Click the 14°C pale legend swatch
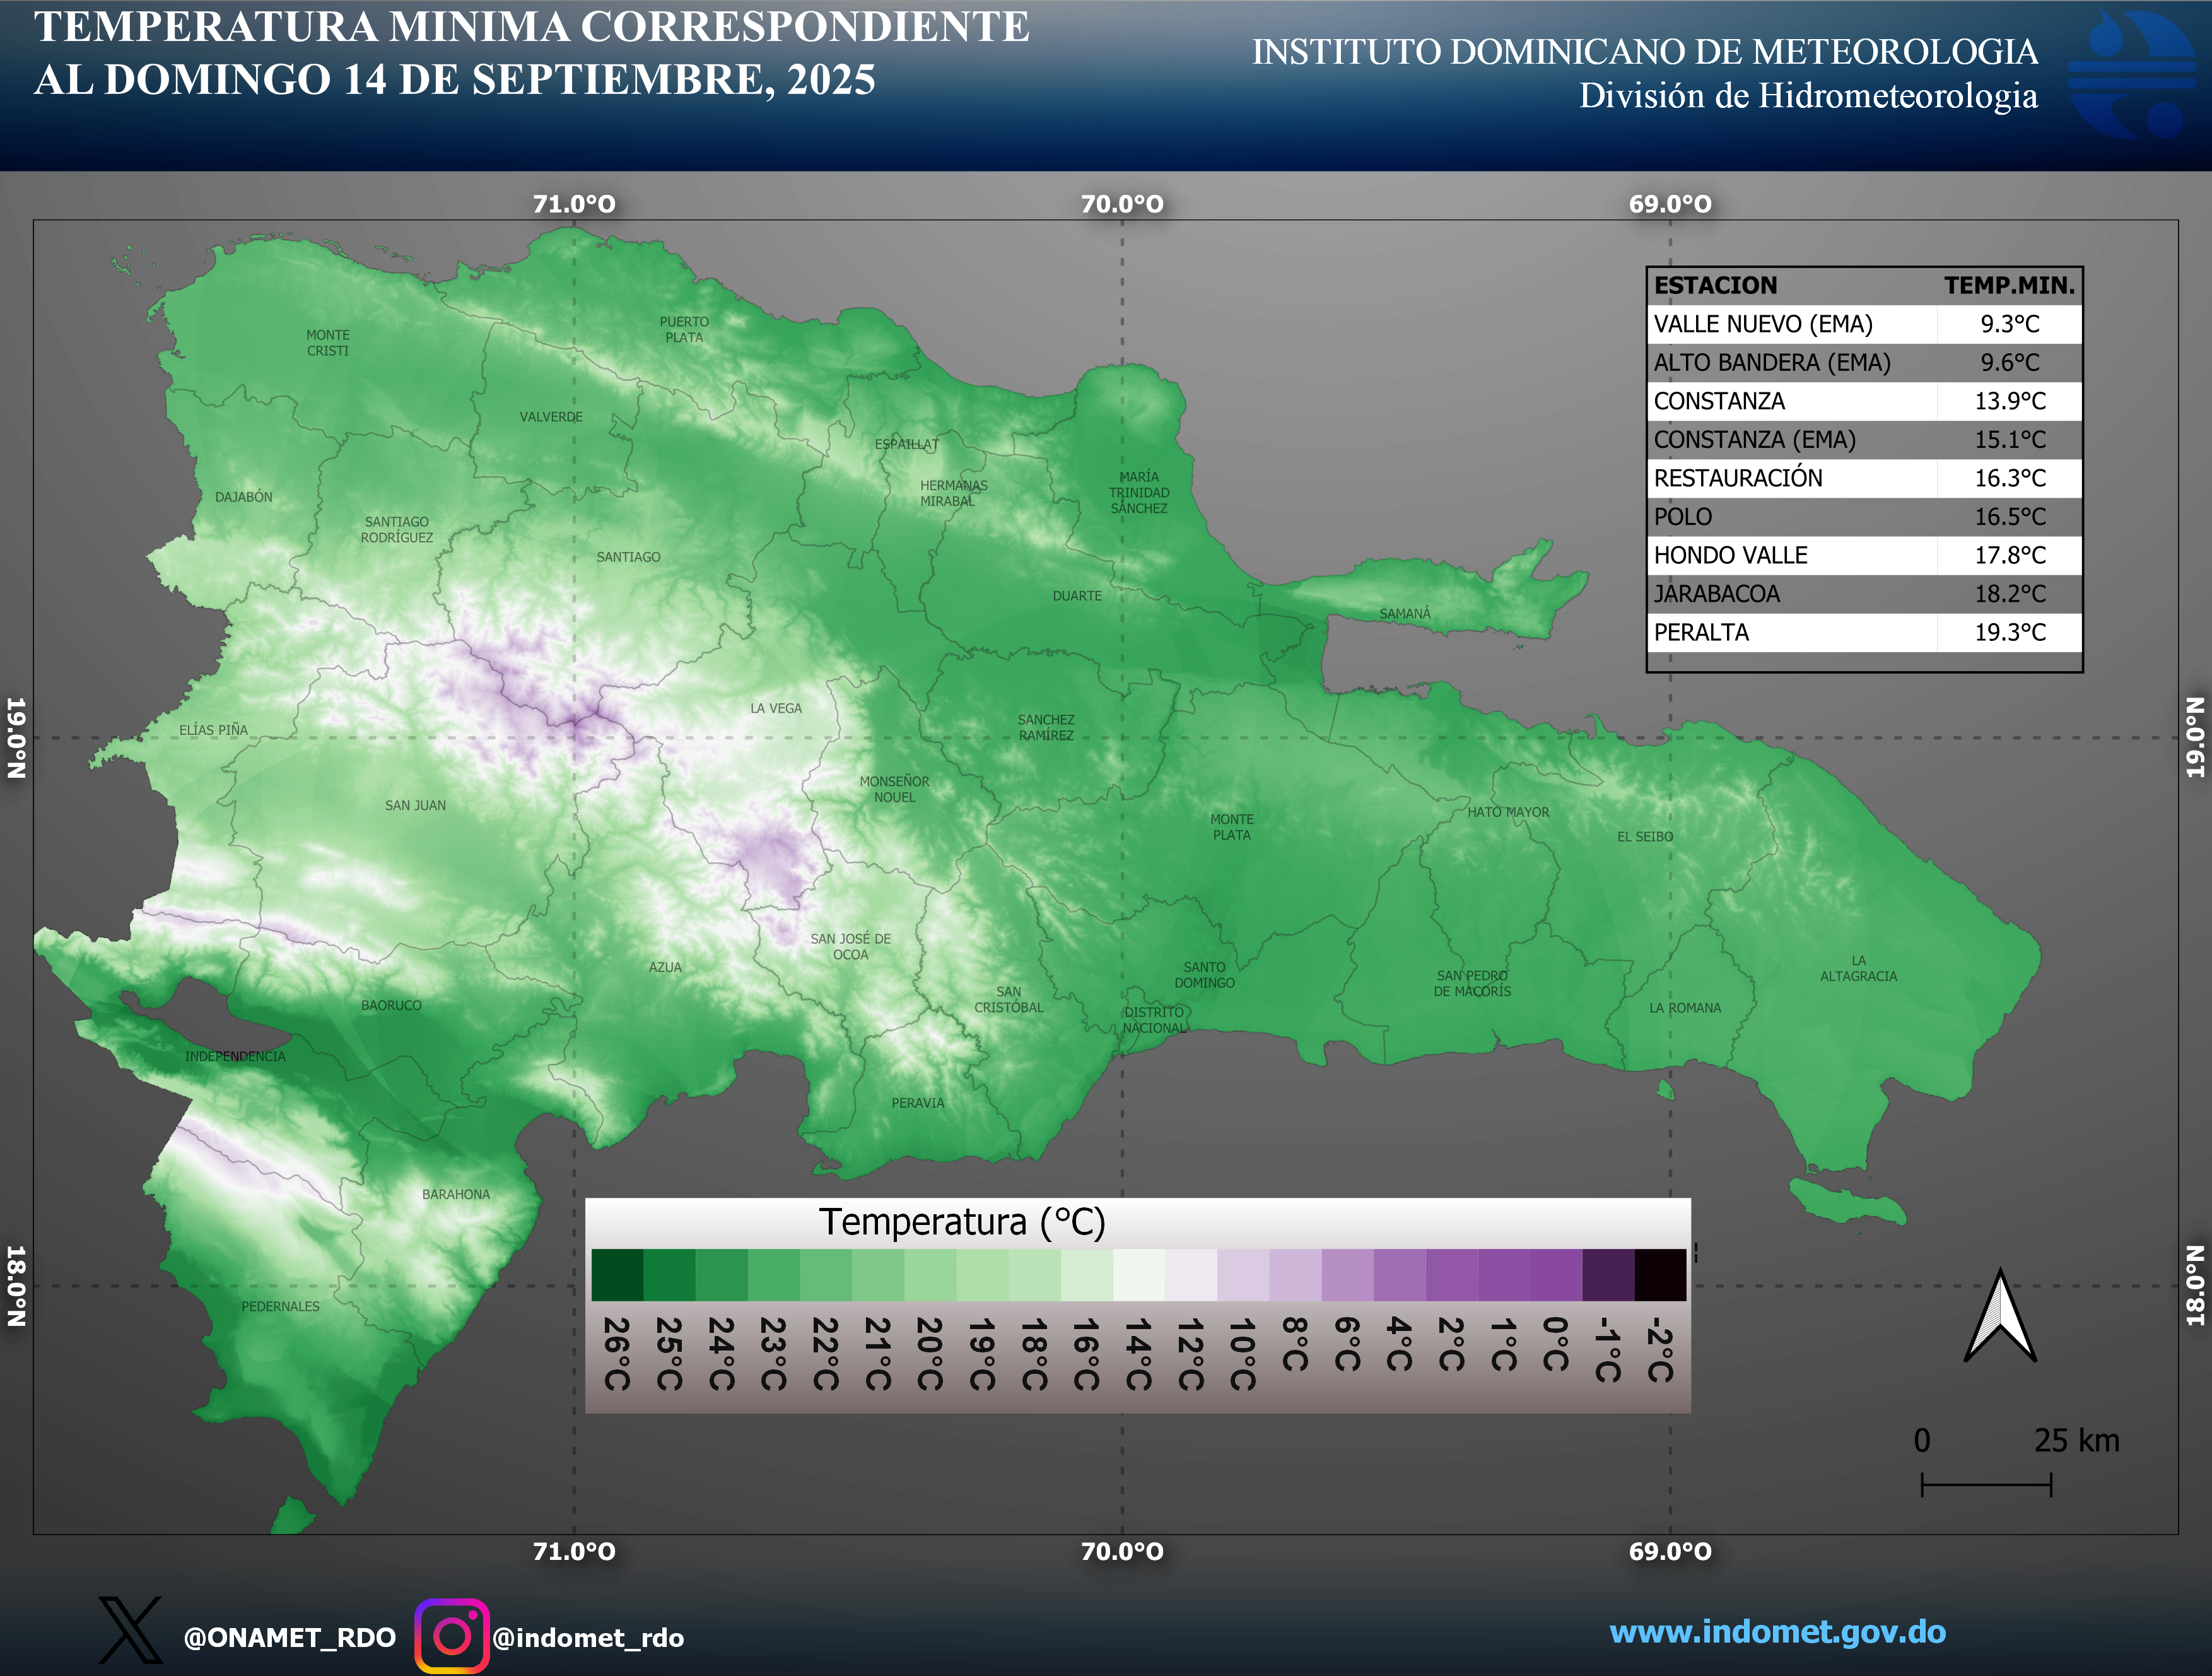Viewport: 2212px width, 1676px height. [1139, 1274]
